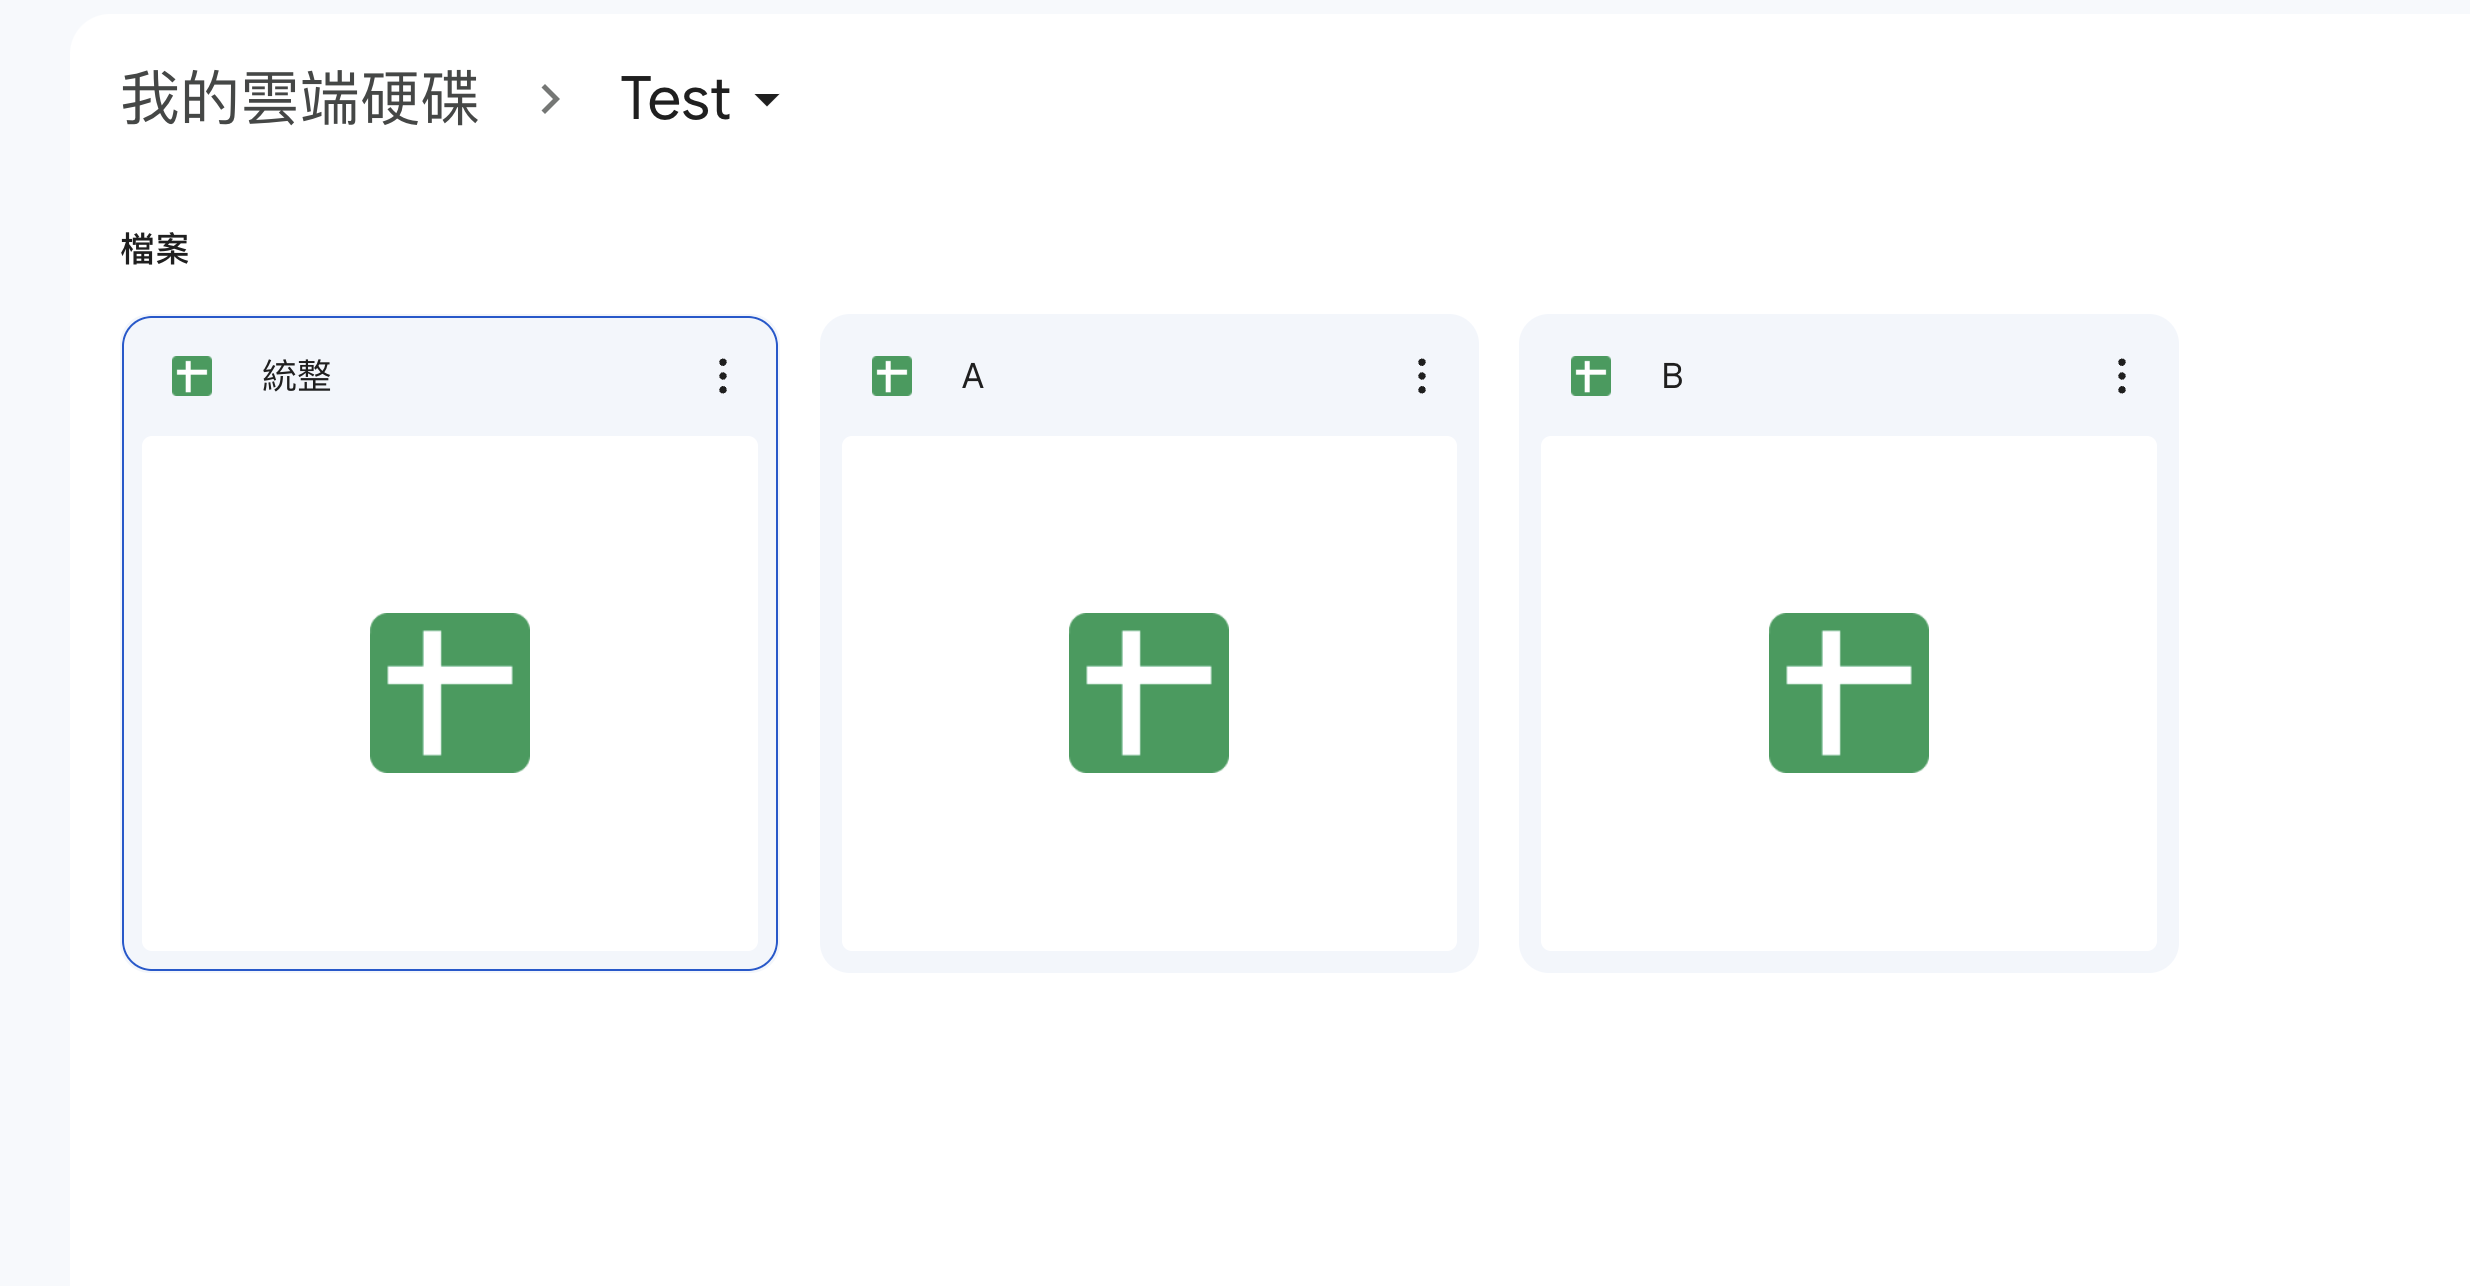Screen dimensions: 2470x1286
Task: Click the Test folder name in breadcrumb
Action: [676, 99]
